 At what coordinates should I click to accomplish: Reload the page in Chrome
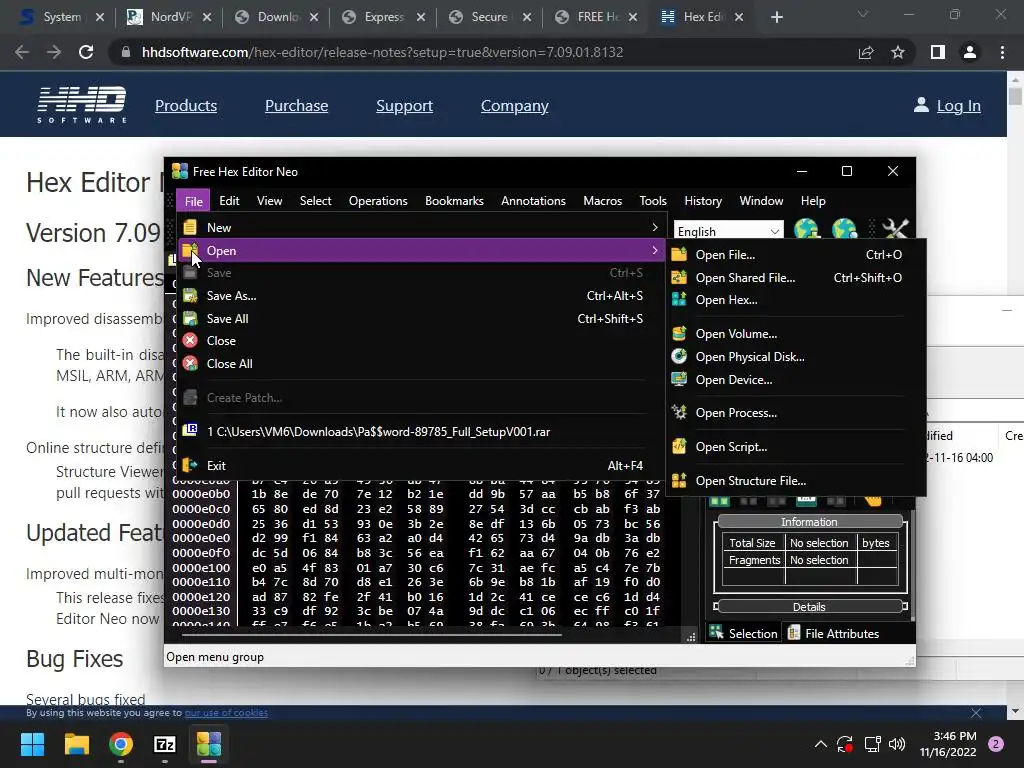[x=86, y=52]
